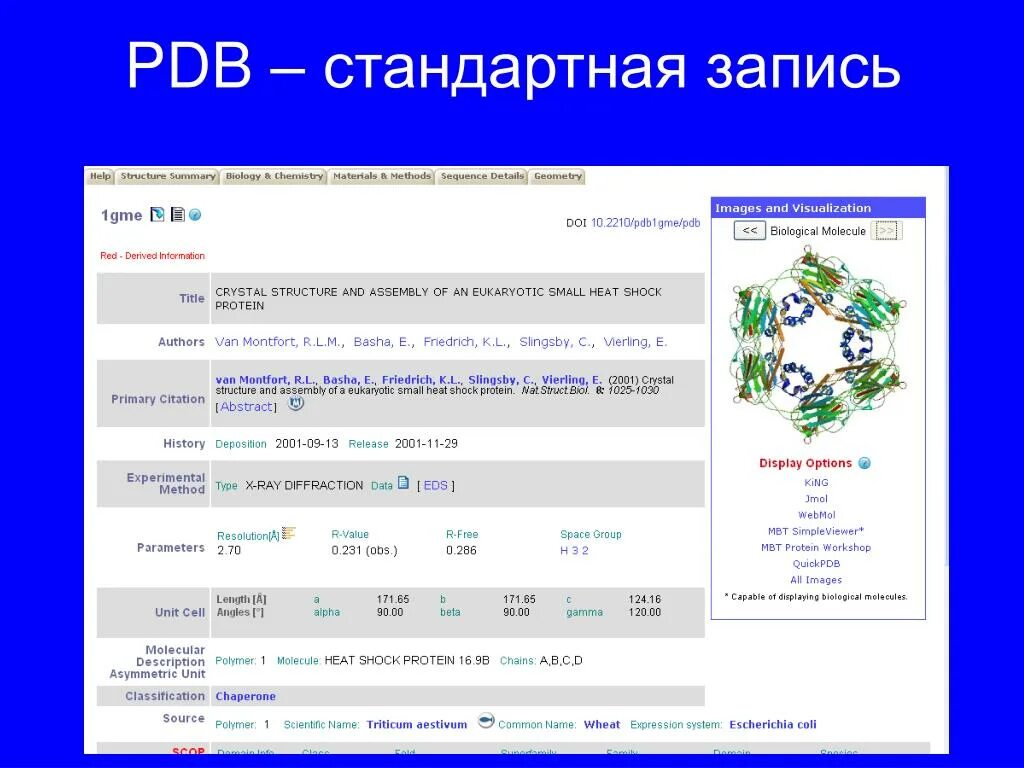Click the download file icon next to 1gme
The height and width of the screenshot is (768, 1024).
click(157, 214)
